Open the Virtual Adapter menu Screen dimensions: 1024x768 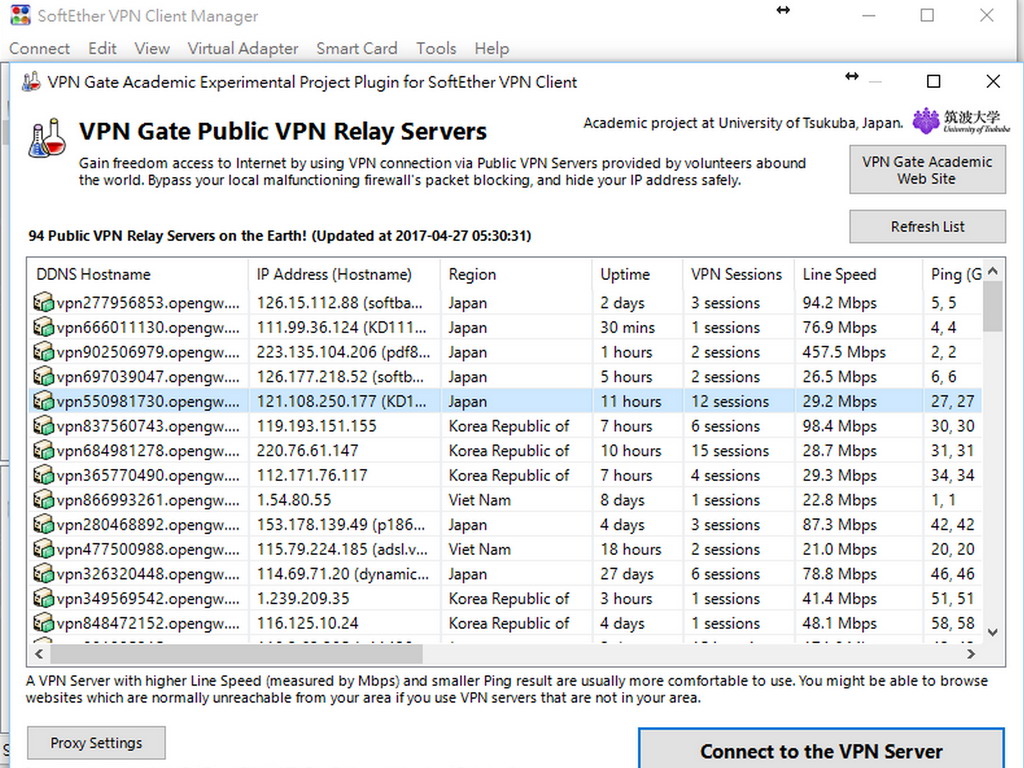coord(243,48)
